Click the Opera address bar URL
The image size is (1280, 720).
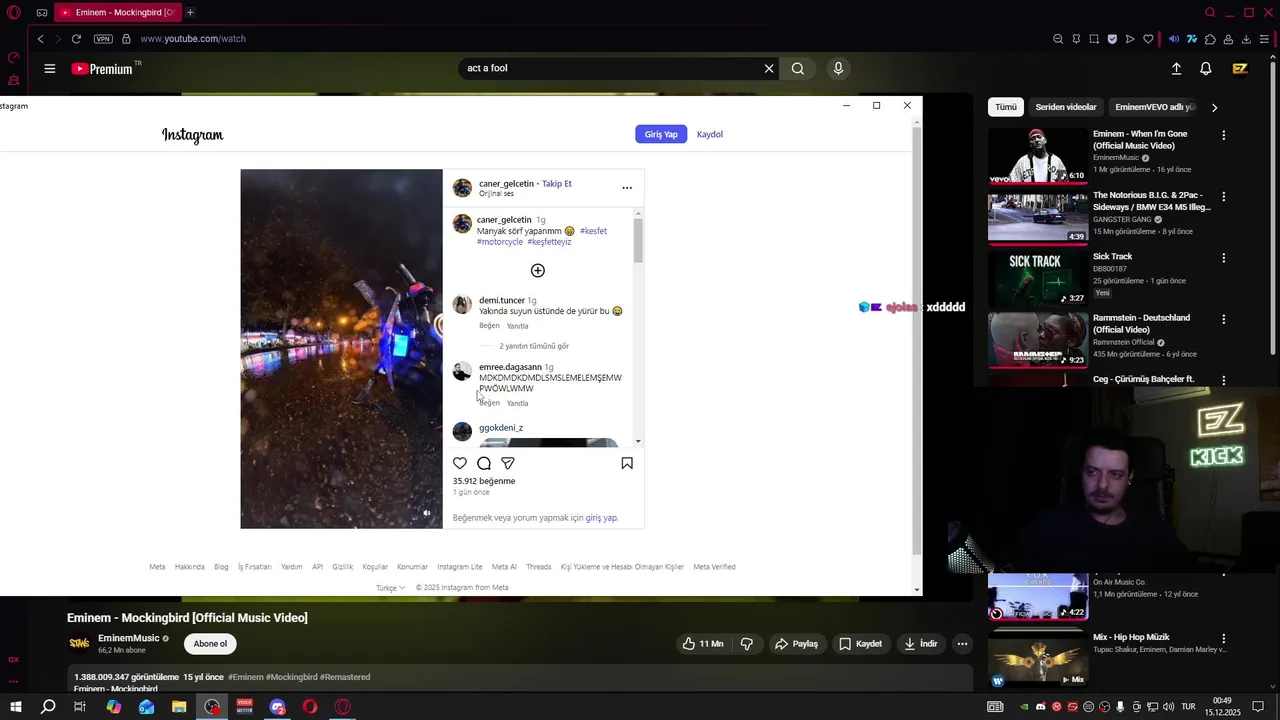point(193,39)
